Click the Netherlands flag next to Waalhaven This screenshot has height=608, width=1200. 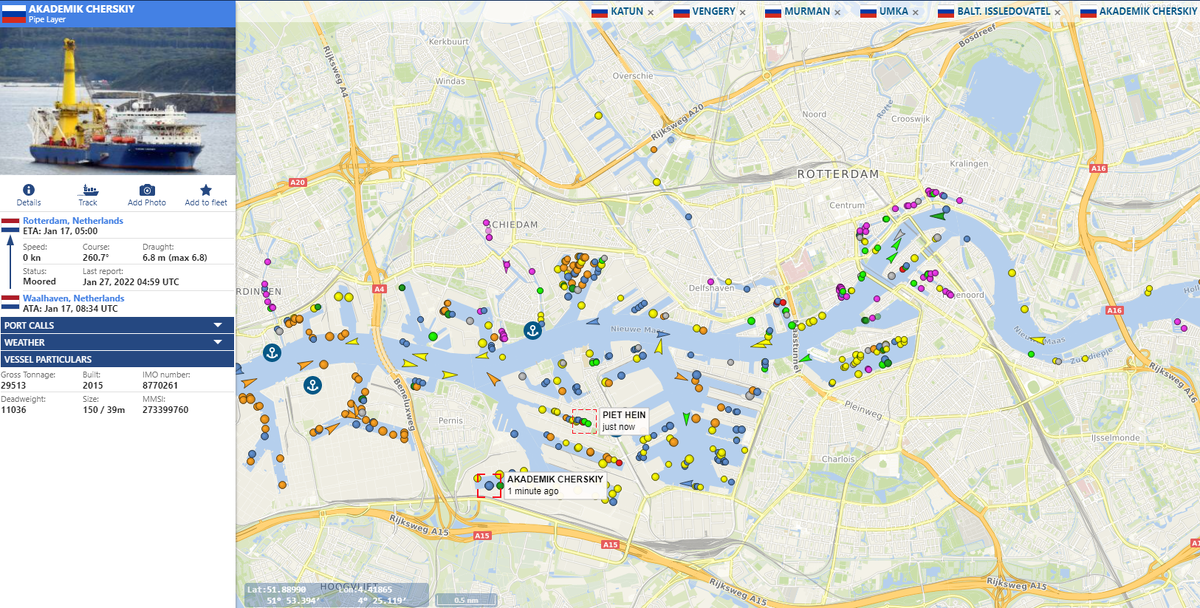click(10, 301)
